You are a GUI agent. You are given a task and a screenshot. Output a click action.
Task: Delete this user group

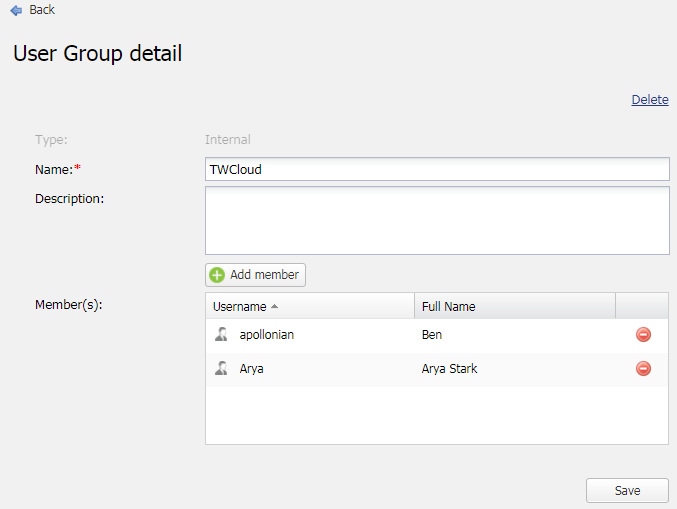tap(649, 100)
